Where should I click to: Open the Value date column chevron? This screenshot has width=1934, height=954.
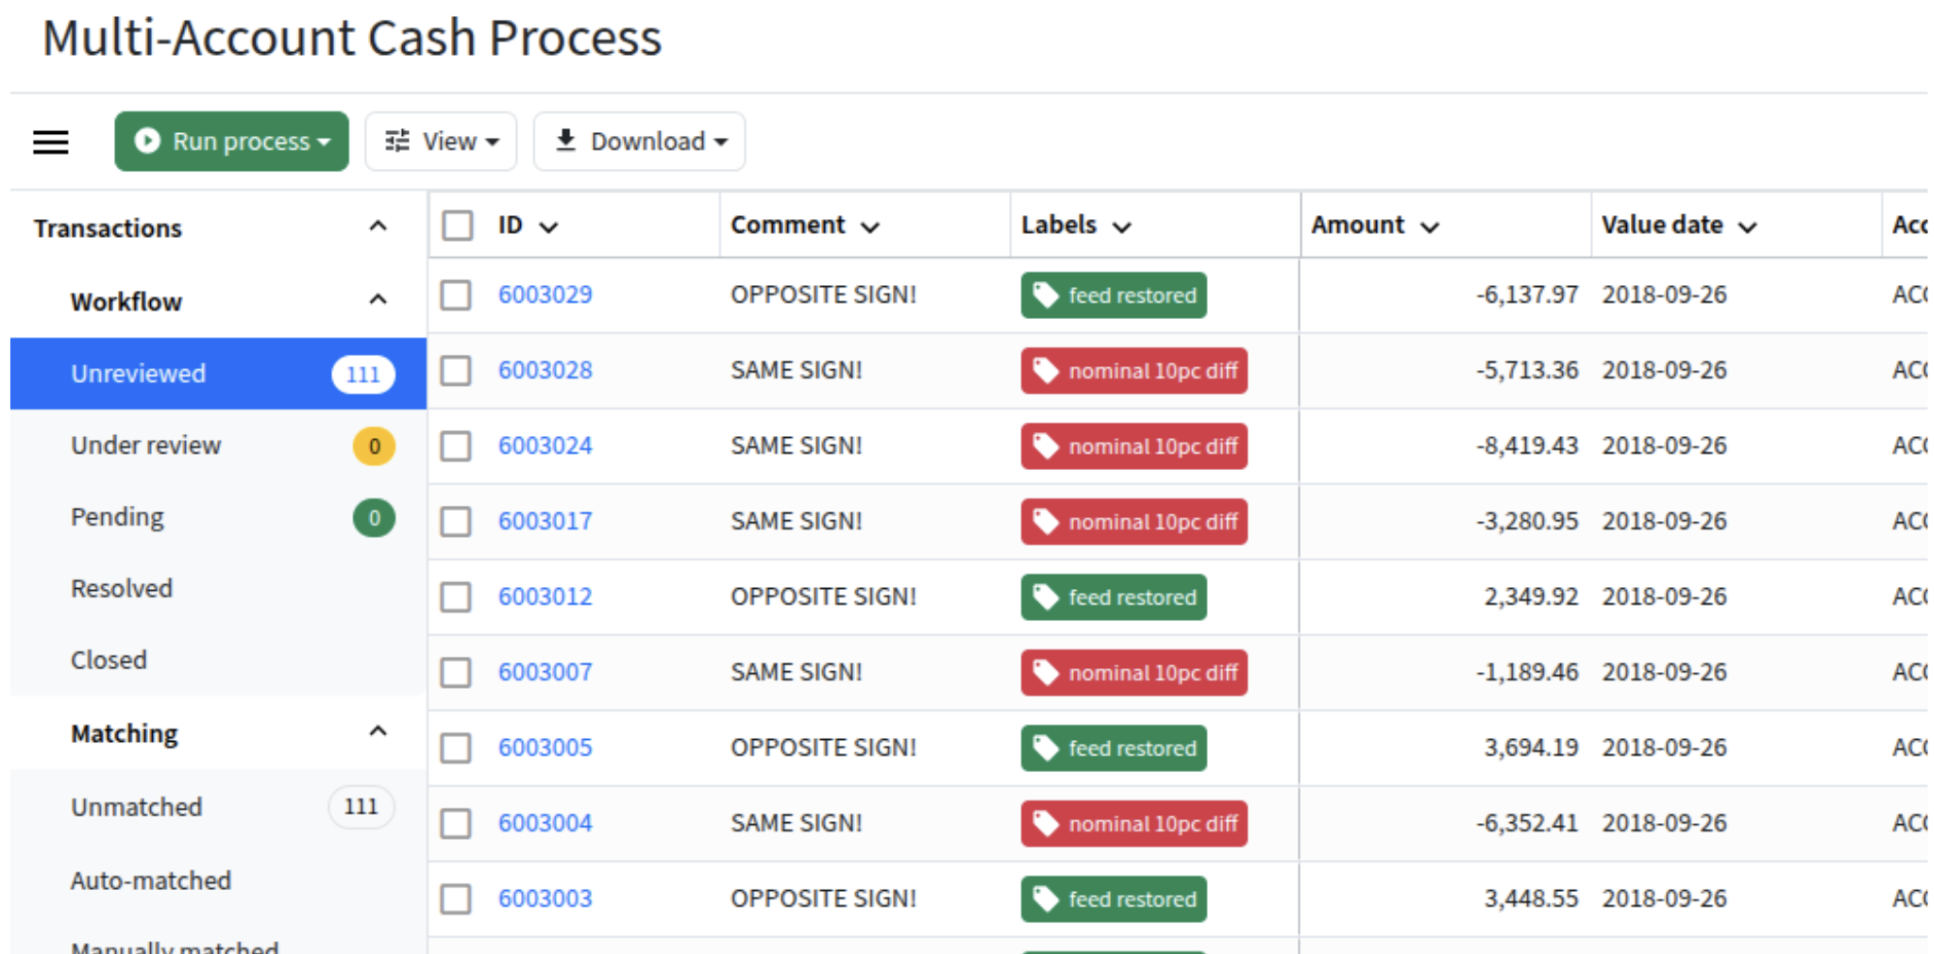click(1747, 228)
